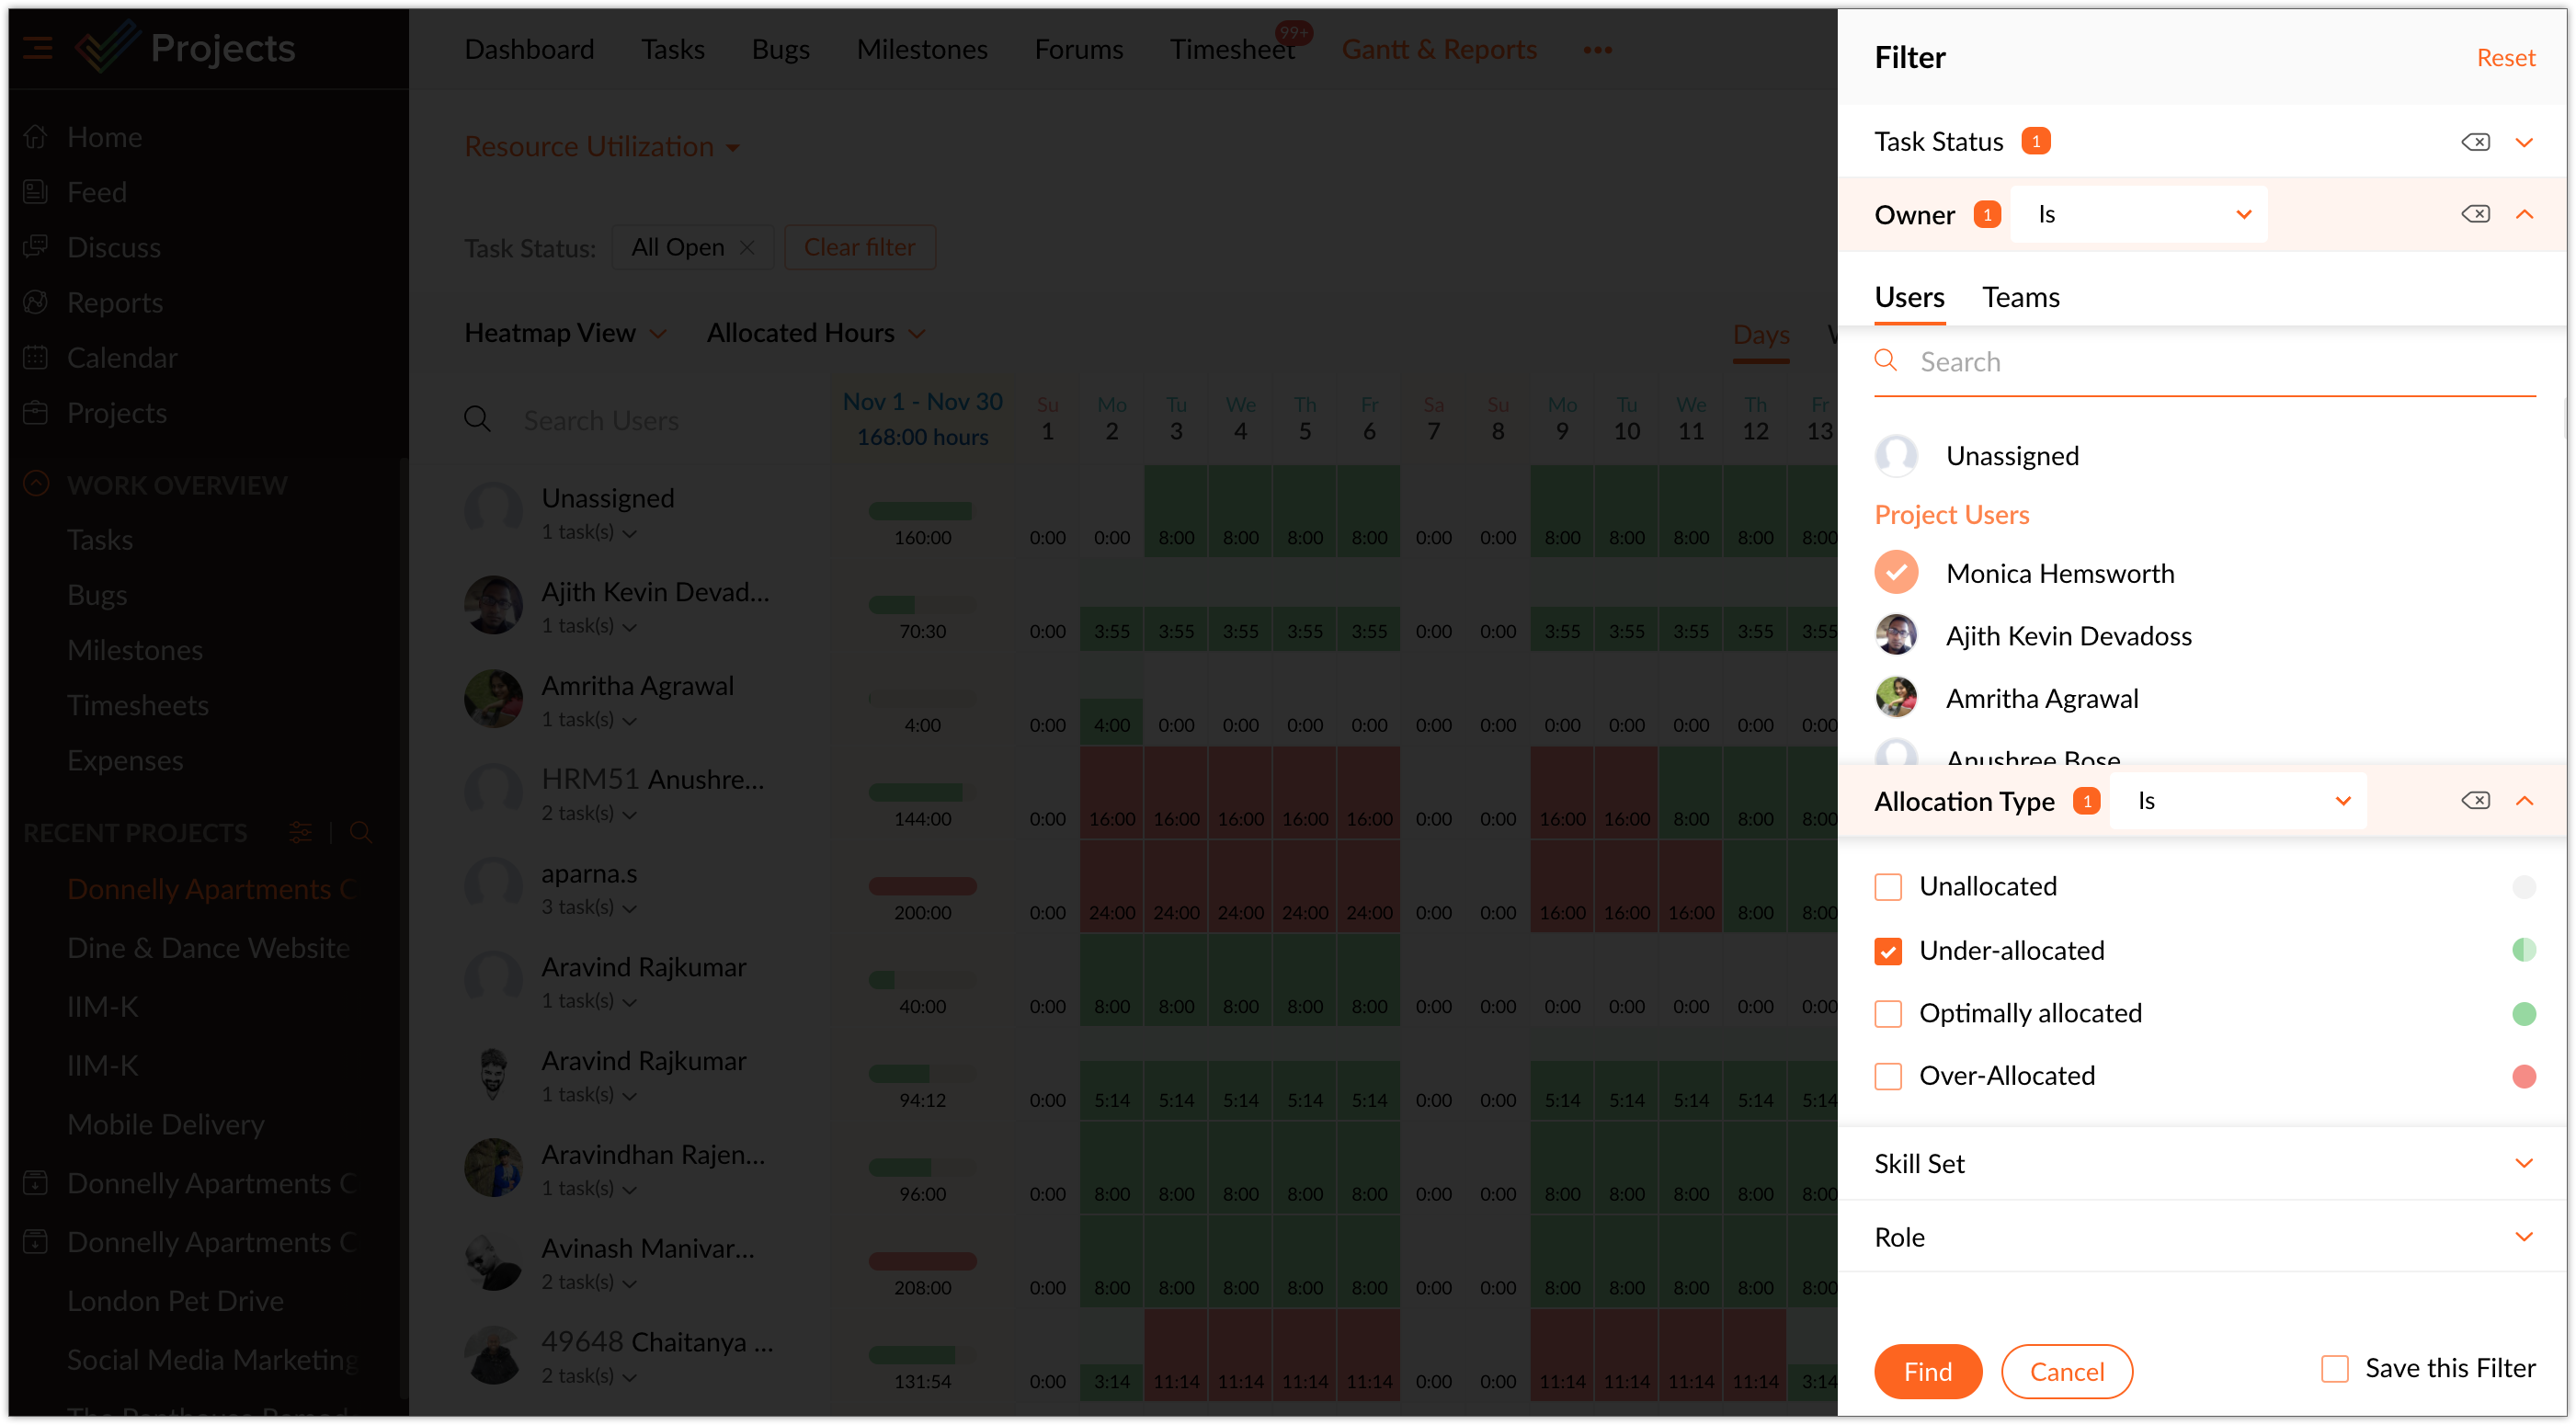Select Amritha Agrawal avatar in filter

tap(1896, 698)
